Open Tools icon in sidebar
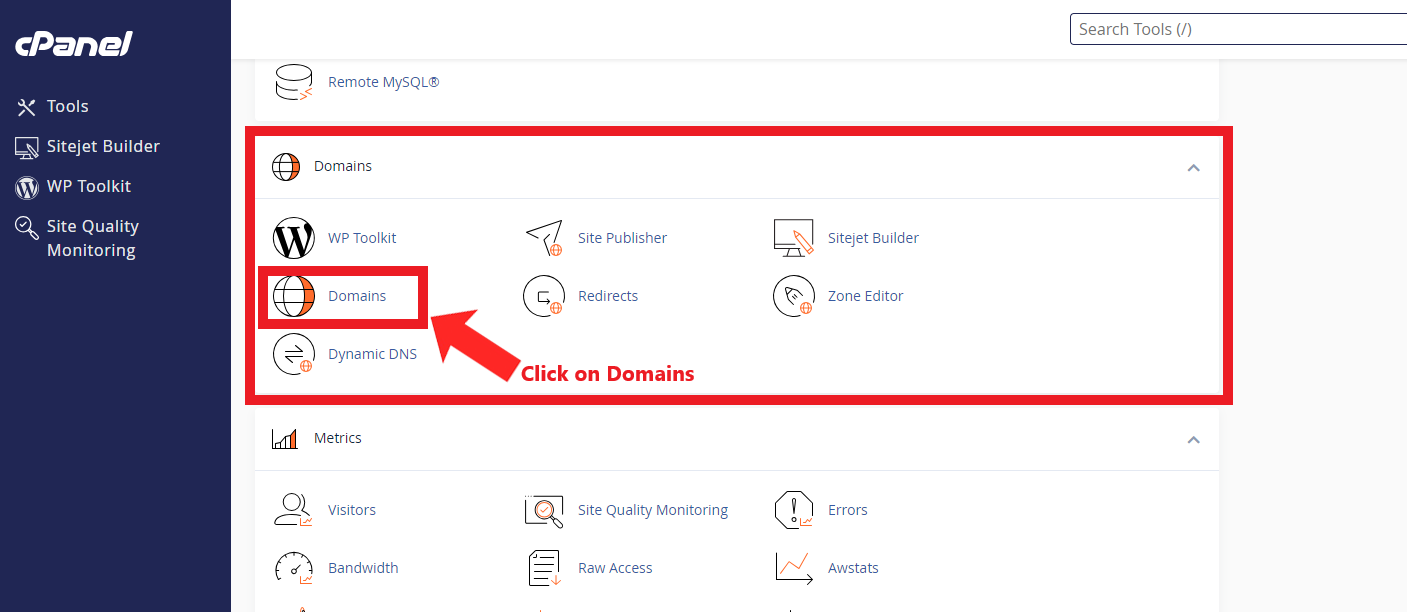The image size is (1407, 612). point(27,107)
